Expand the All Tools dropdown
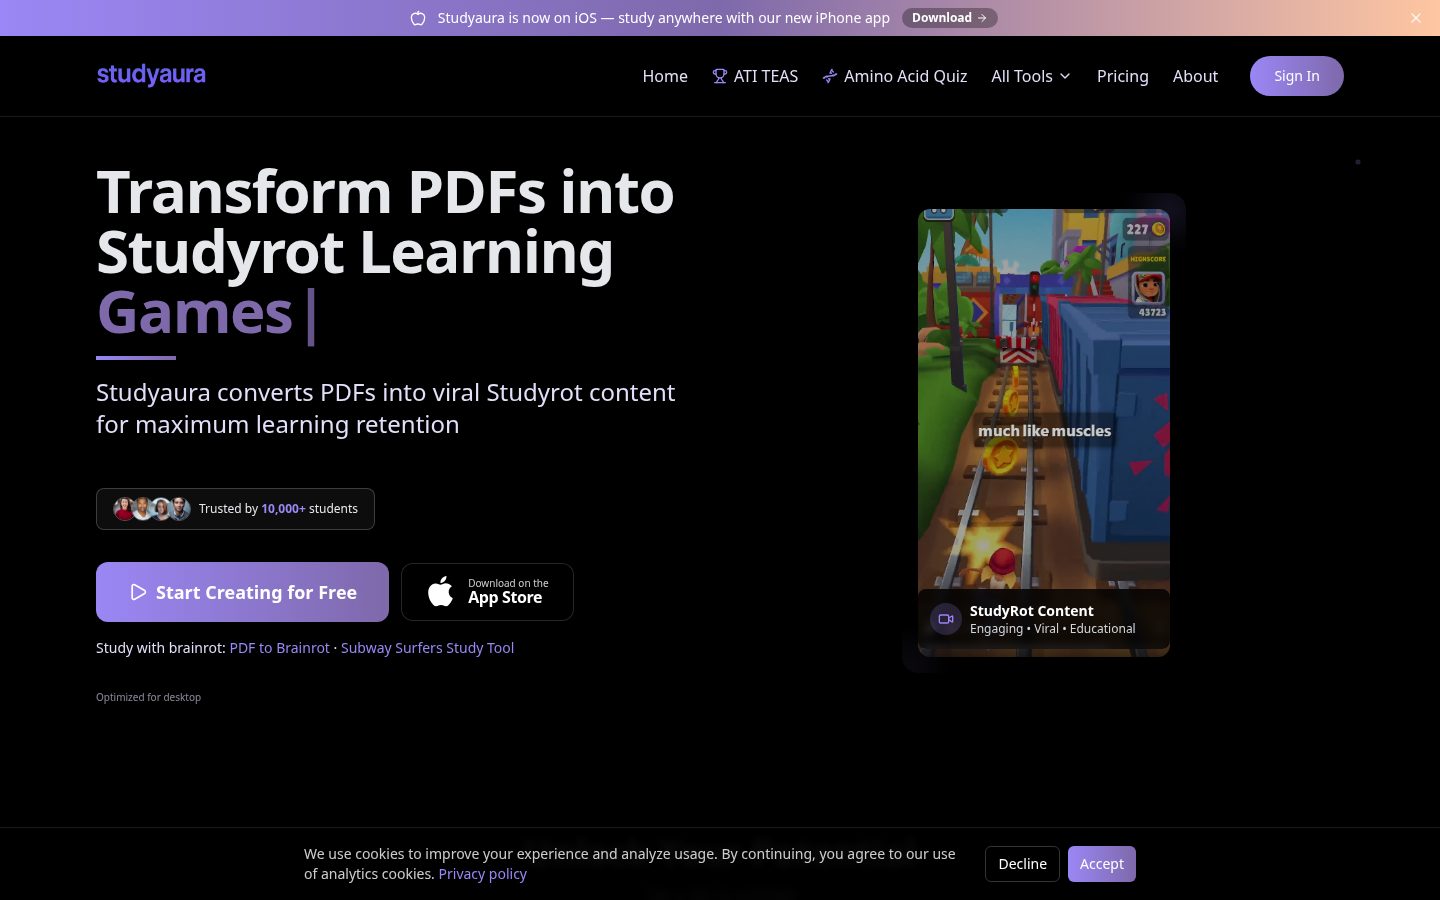This screenshot has height=900, width=1440. 1031,76
